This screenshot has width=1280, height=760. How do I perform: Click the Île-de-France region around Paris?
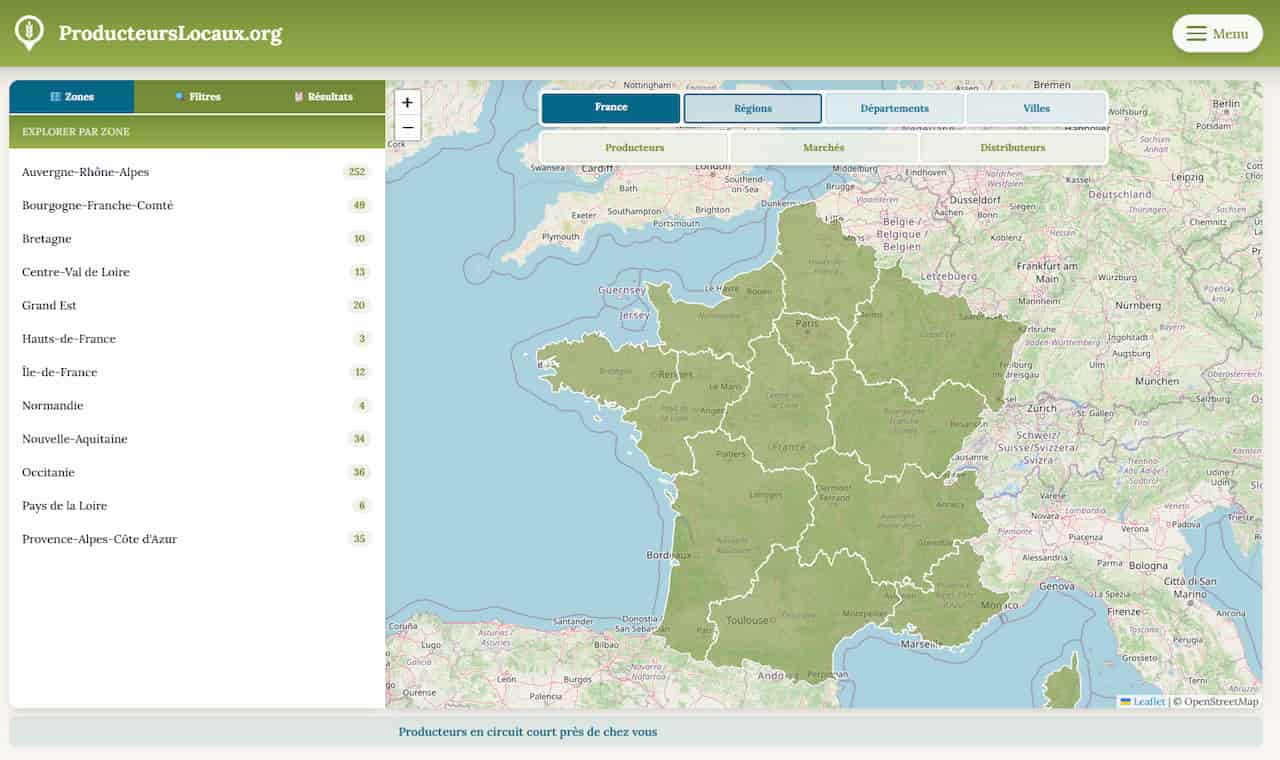click(x=810, y=340)
